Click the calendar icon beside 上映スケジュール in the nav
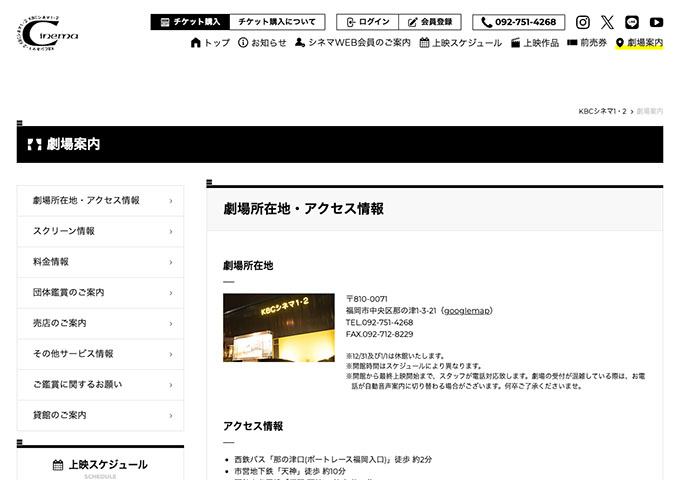 [424, 42]
